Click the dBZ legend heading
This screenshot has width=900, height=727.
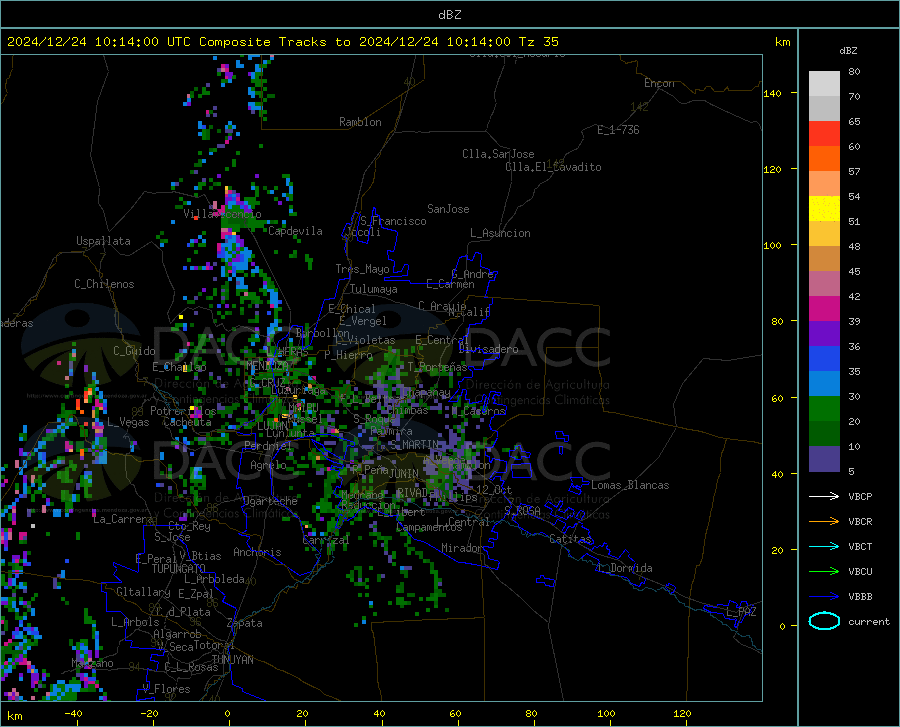pyautogui.click(x=848, y=50)
